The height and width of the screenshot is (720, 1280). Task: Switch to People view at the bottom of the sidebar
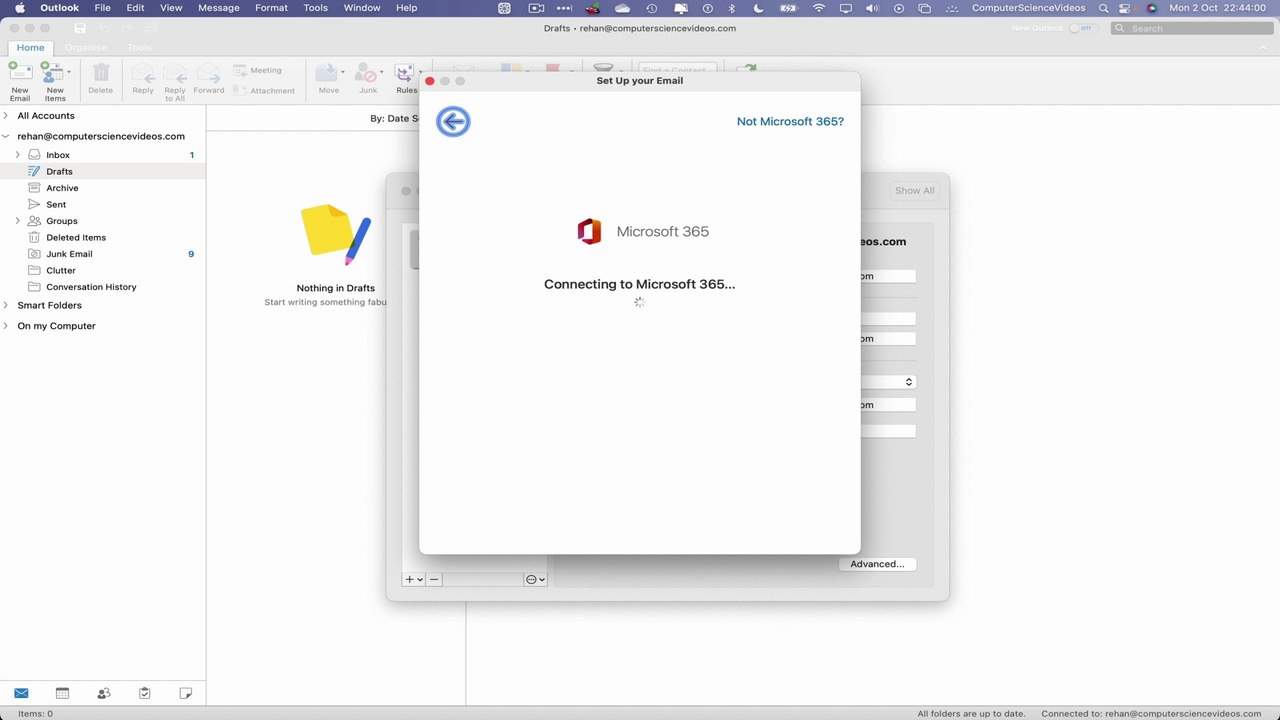[103, 693]
